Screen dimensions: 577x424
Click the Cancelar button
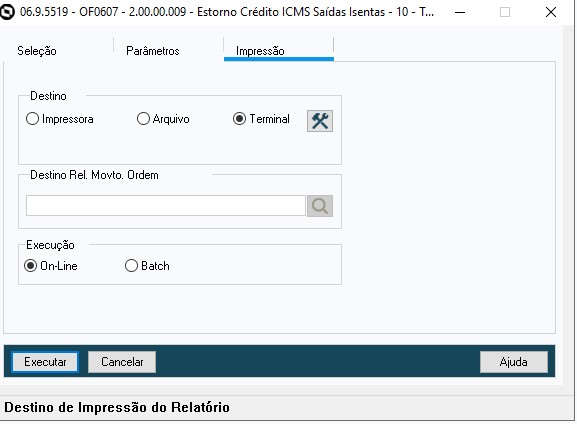pos(122,362)
